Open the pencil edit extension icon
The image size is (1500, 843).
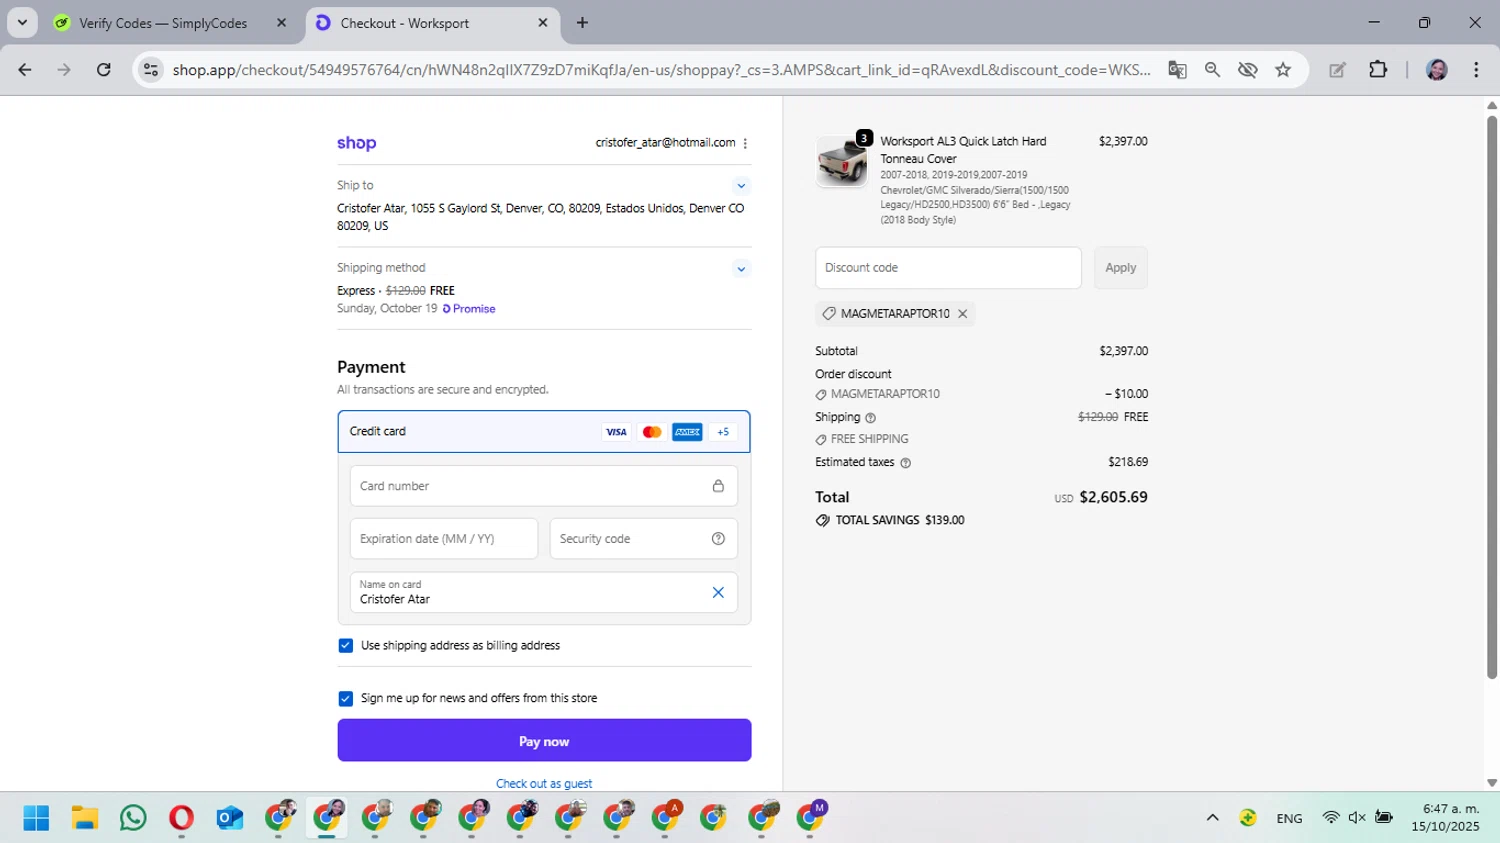(x=1337, y=70)
